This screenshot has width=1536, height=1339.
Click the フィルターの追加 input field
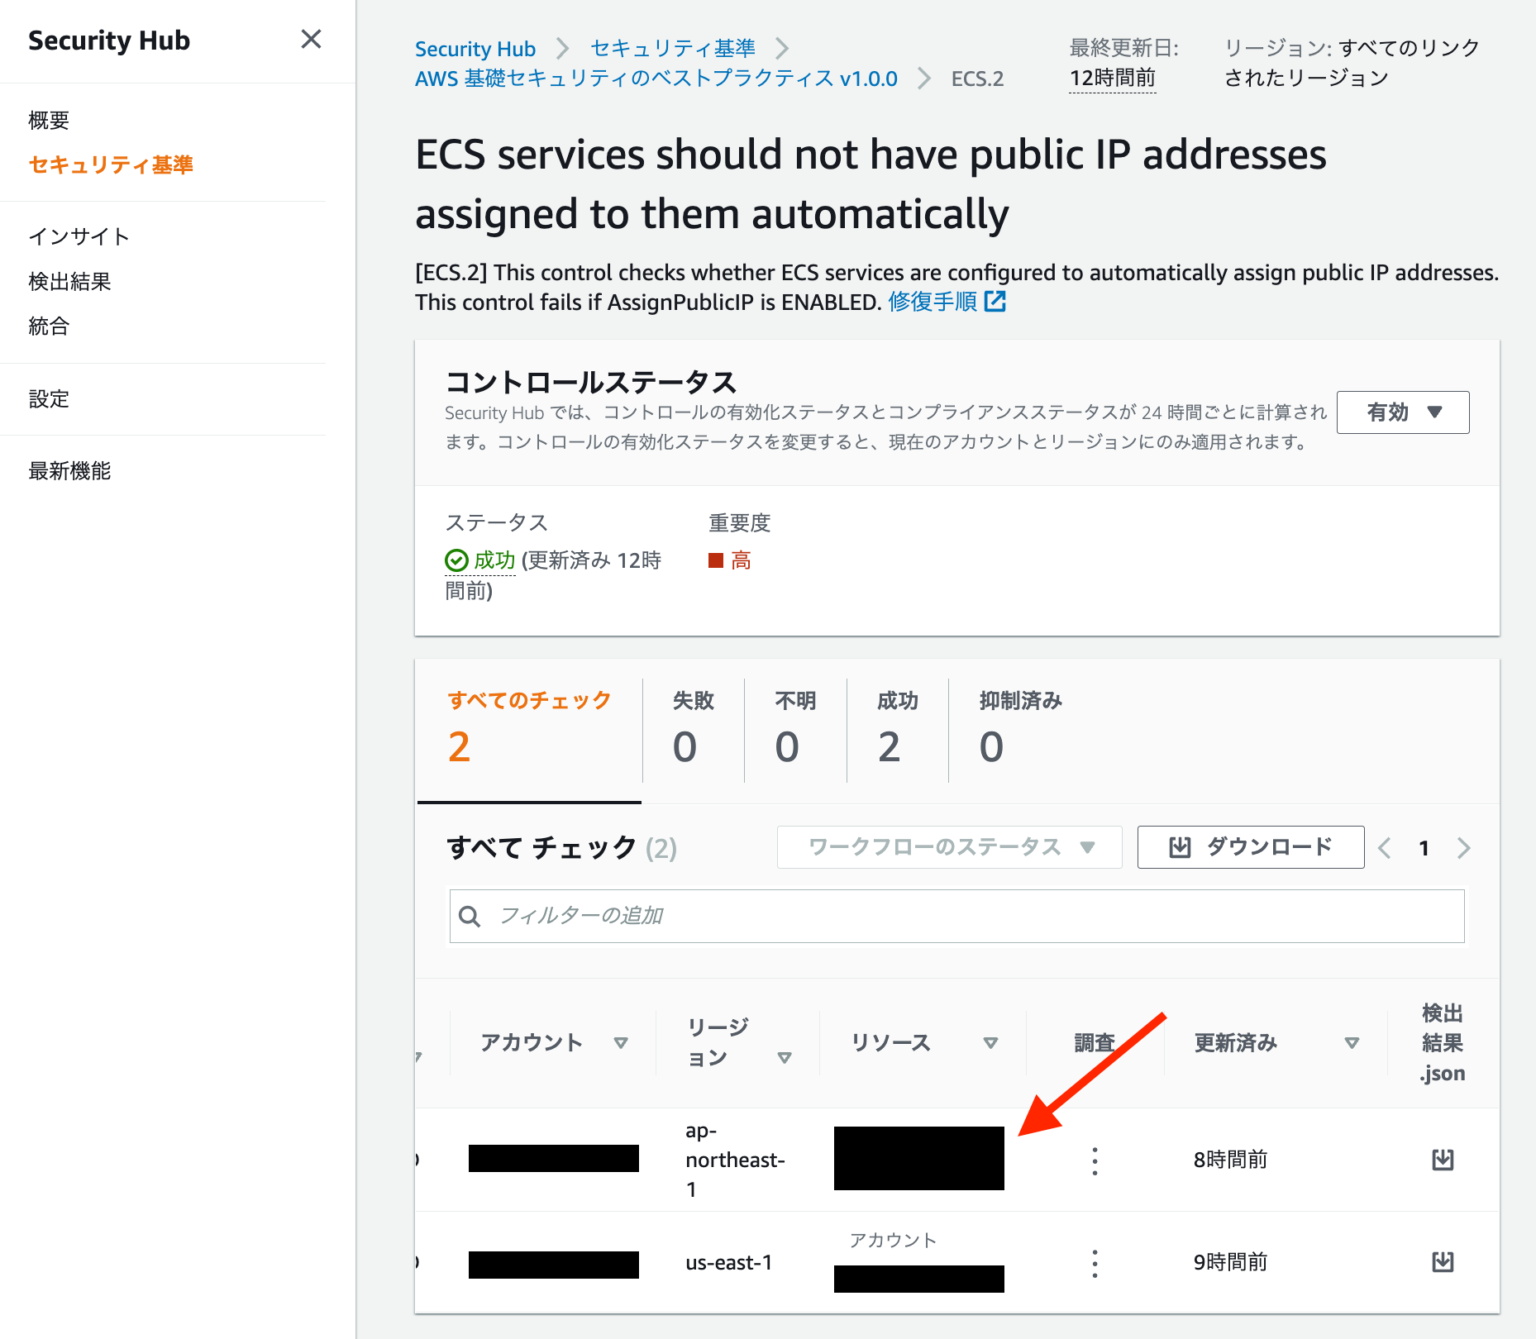tap(700, 915)
